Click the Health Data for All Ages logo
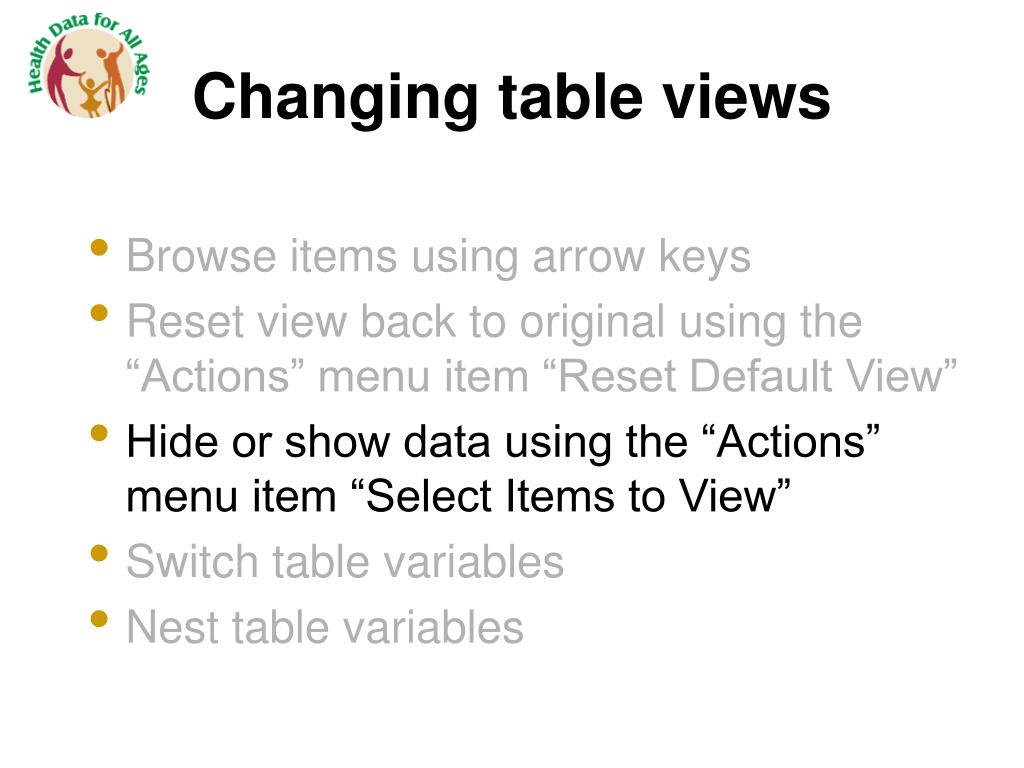Screen dimensions: 1024x768 (89, 65)
